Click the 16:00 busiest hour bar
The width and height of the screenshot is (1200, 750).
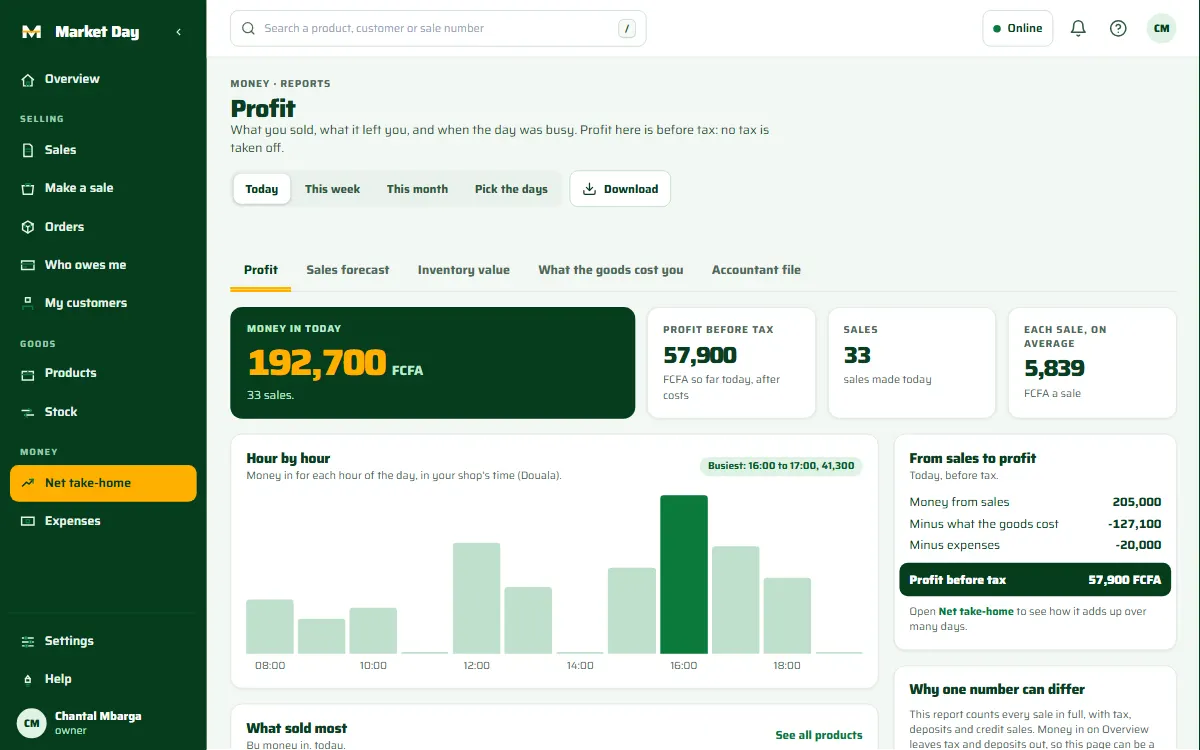pos(684,574)
